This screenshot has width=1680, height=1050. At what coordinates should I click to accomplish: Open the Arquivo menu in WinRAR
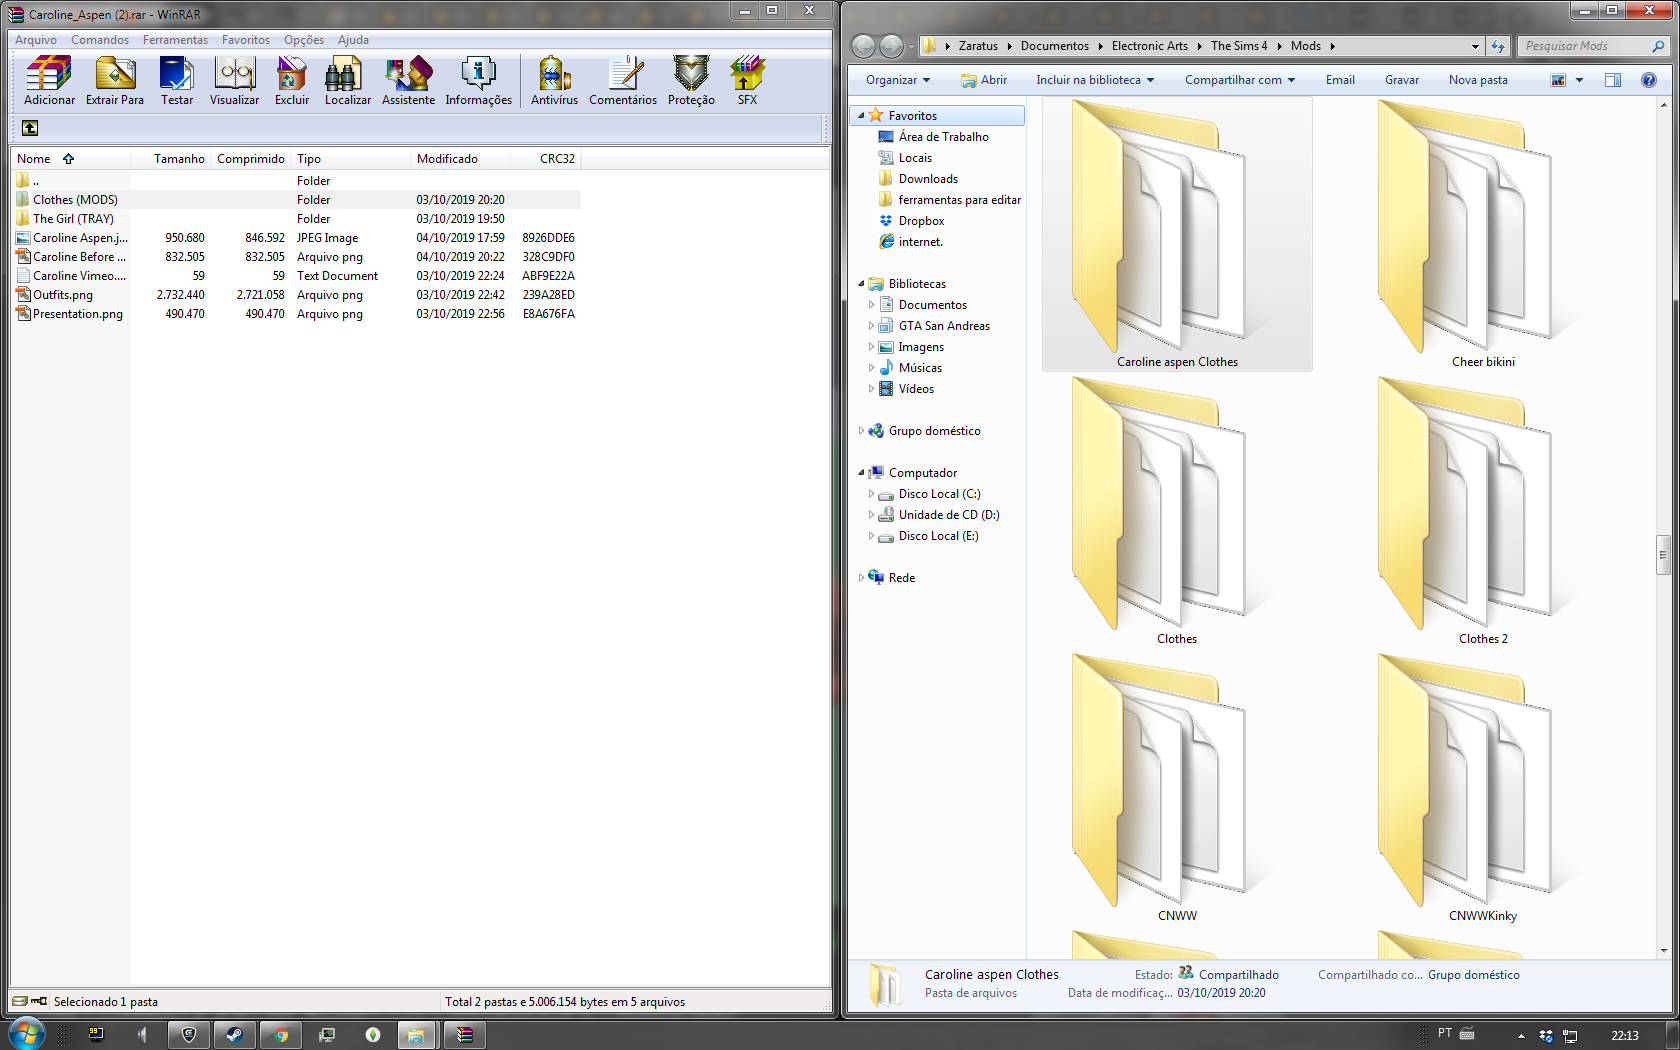(36, 40)
